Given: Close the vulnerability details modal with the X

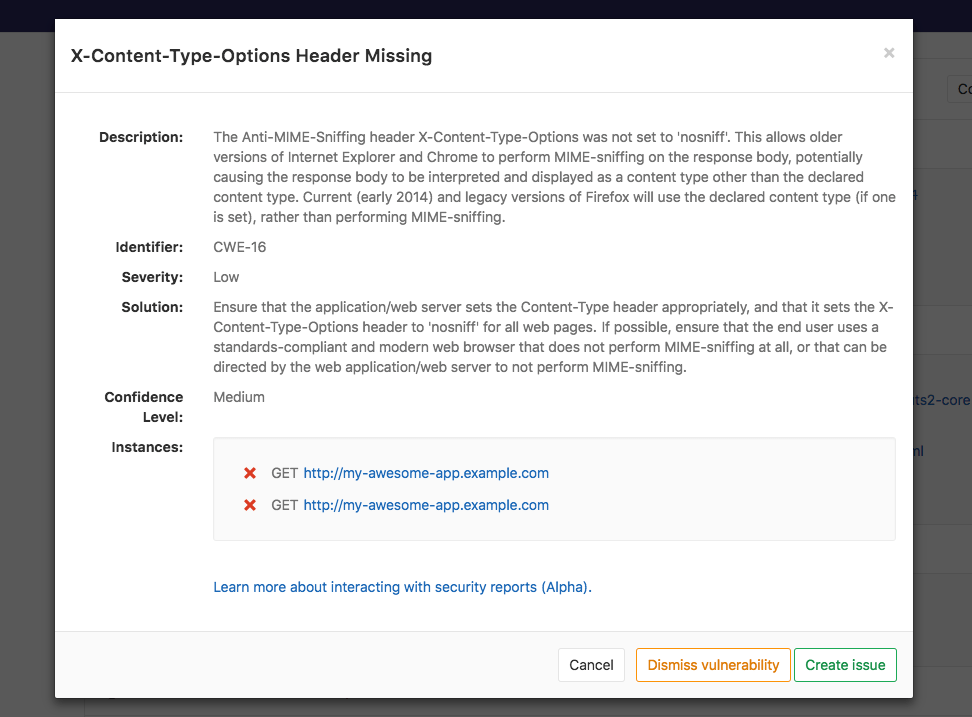Looking at the screenshot, I should click(888, 53).
